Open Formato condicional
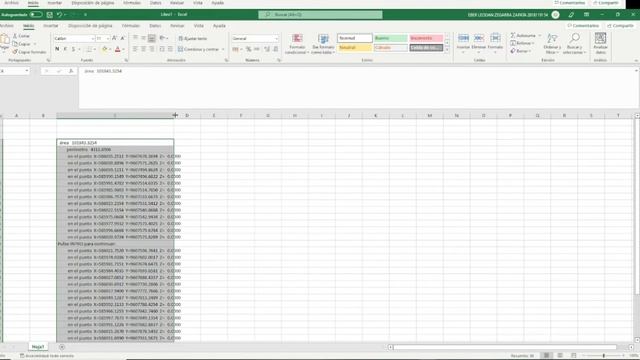The height and width of the screenshot is (360, 640). (x=297, y=44)
